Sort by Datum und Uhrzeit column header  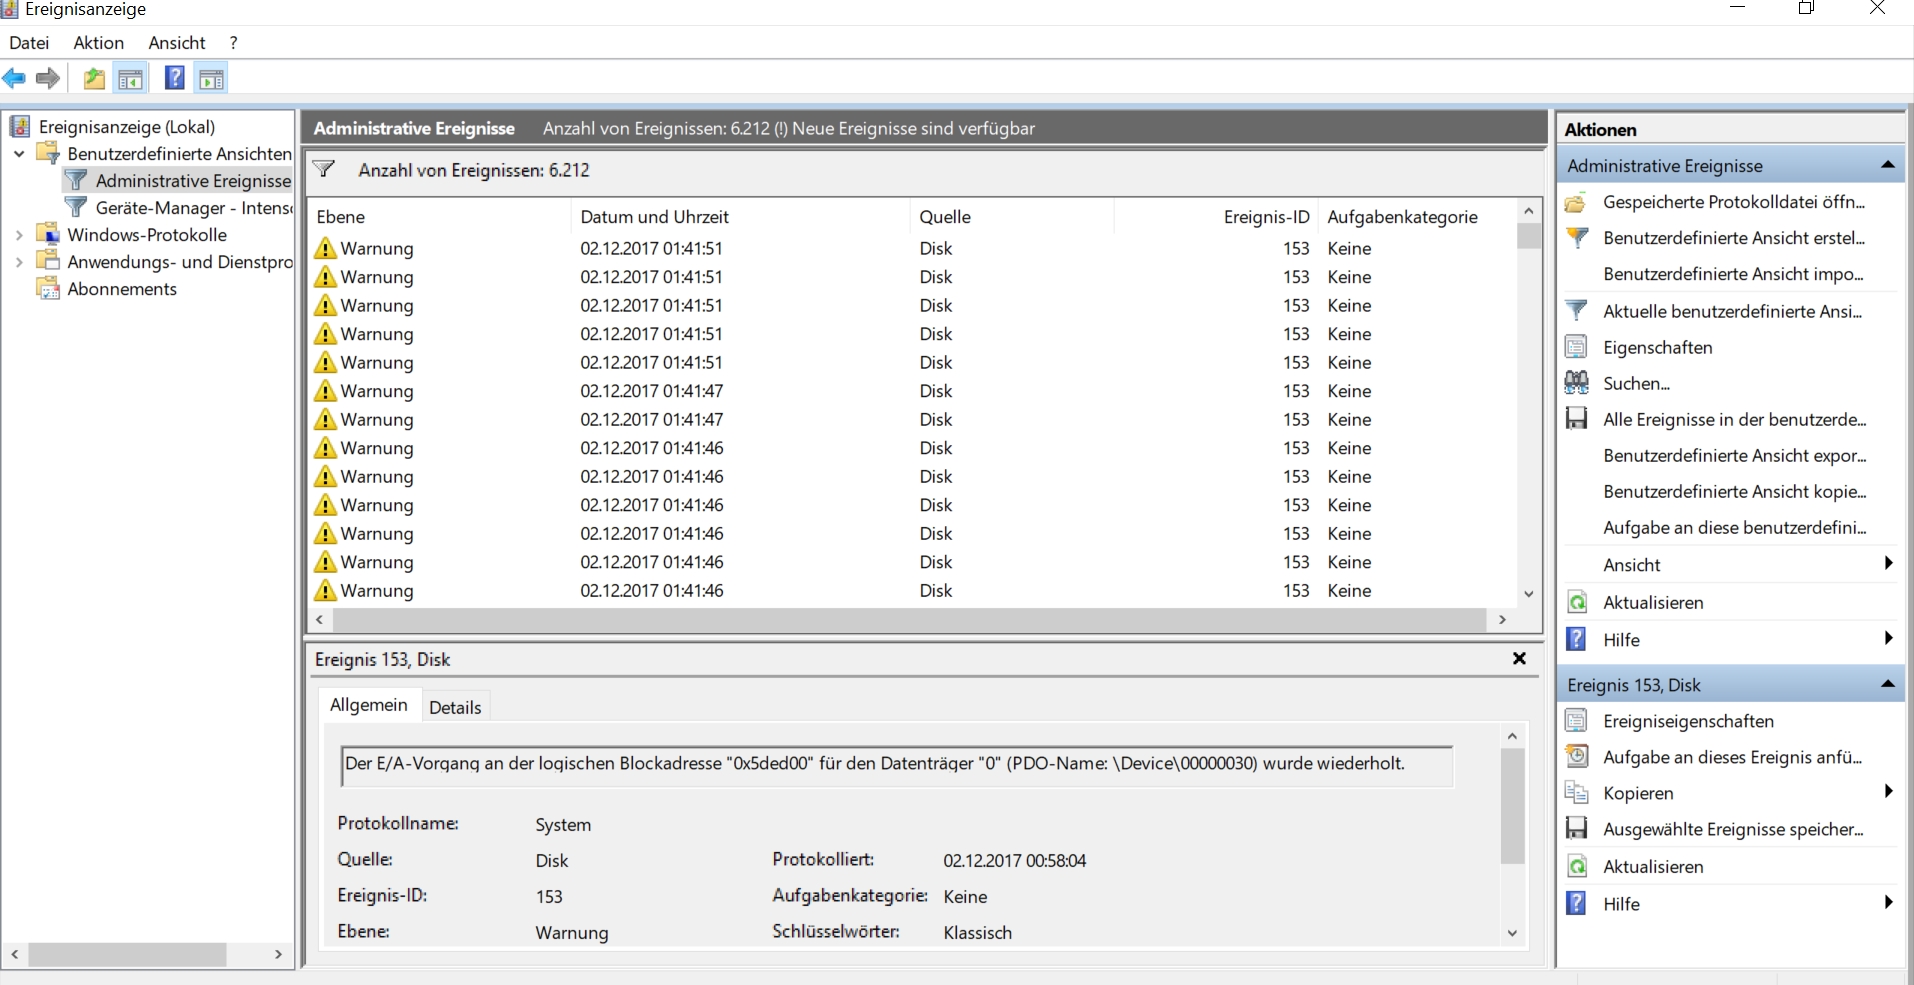click(740, 217)
